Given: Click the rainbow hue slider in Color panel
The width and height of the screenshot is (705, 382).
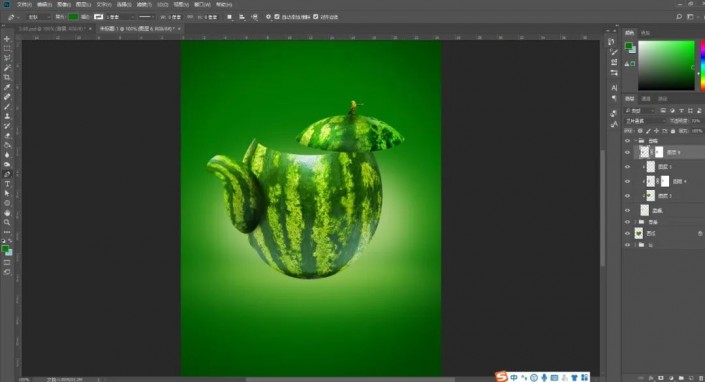Looking at the screenshot, I should 702,66.
